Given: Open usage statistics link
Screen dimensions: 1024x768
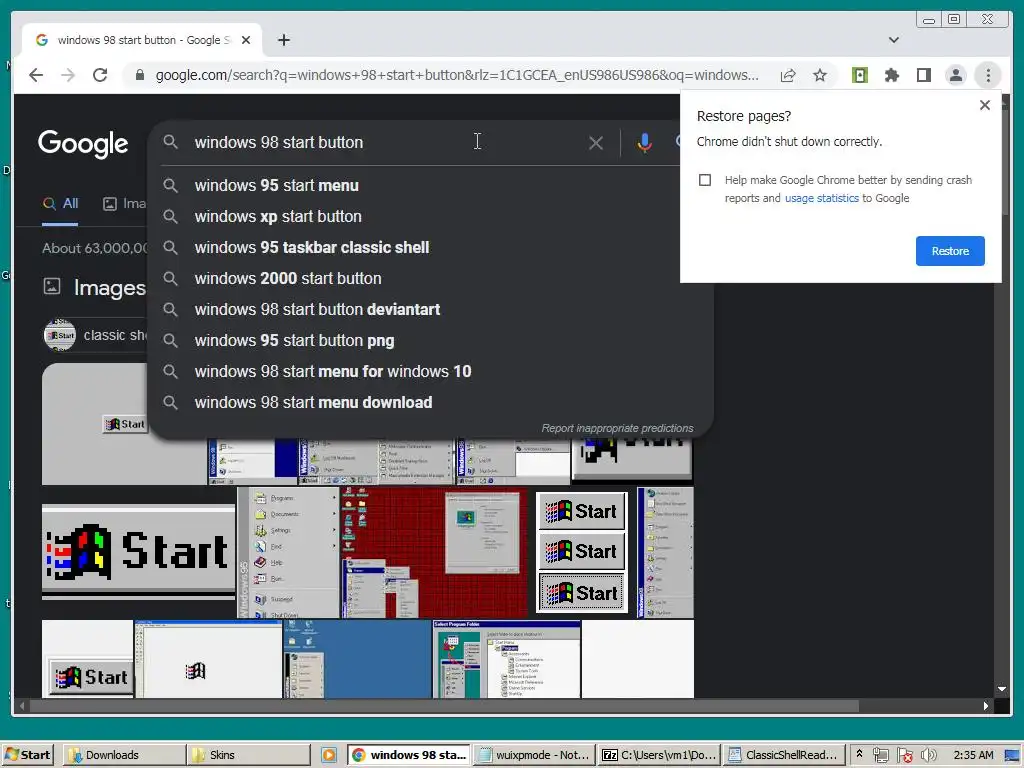Looking at the screenshot, I should point(822,199).
